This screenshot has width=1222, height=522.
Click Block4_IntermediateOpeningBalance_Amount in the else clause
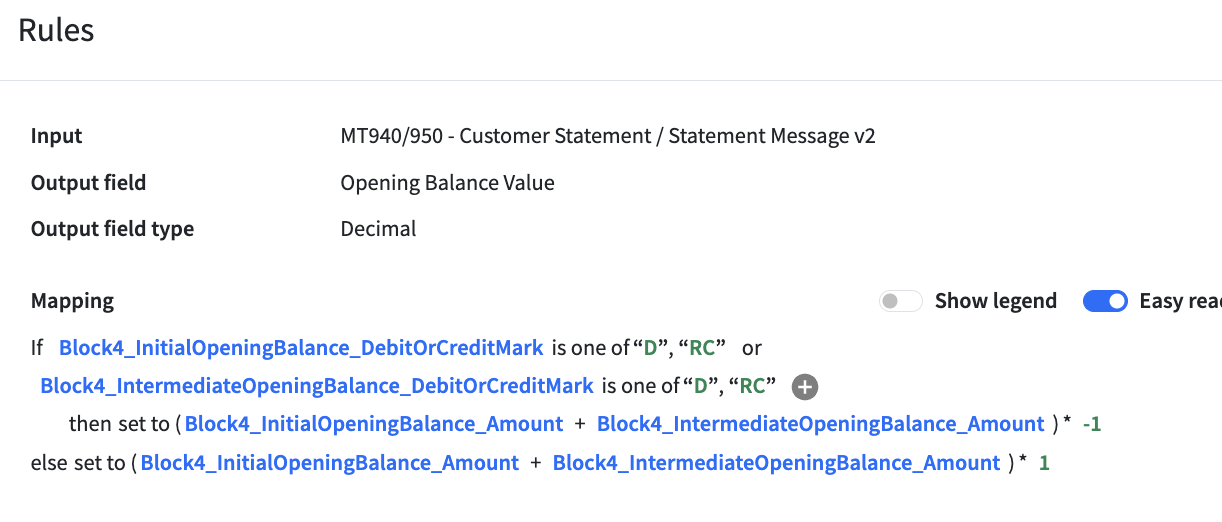click(x=776, y=463)
